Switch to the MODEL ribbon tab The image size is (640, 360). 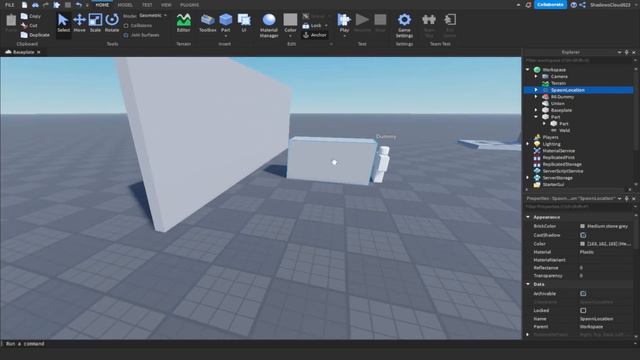(x=125, y=5)
